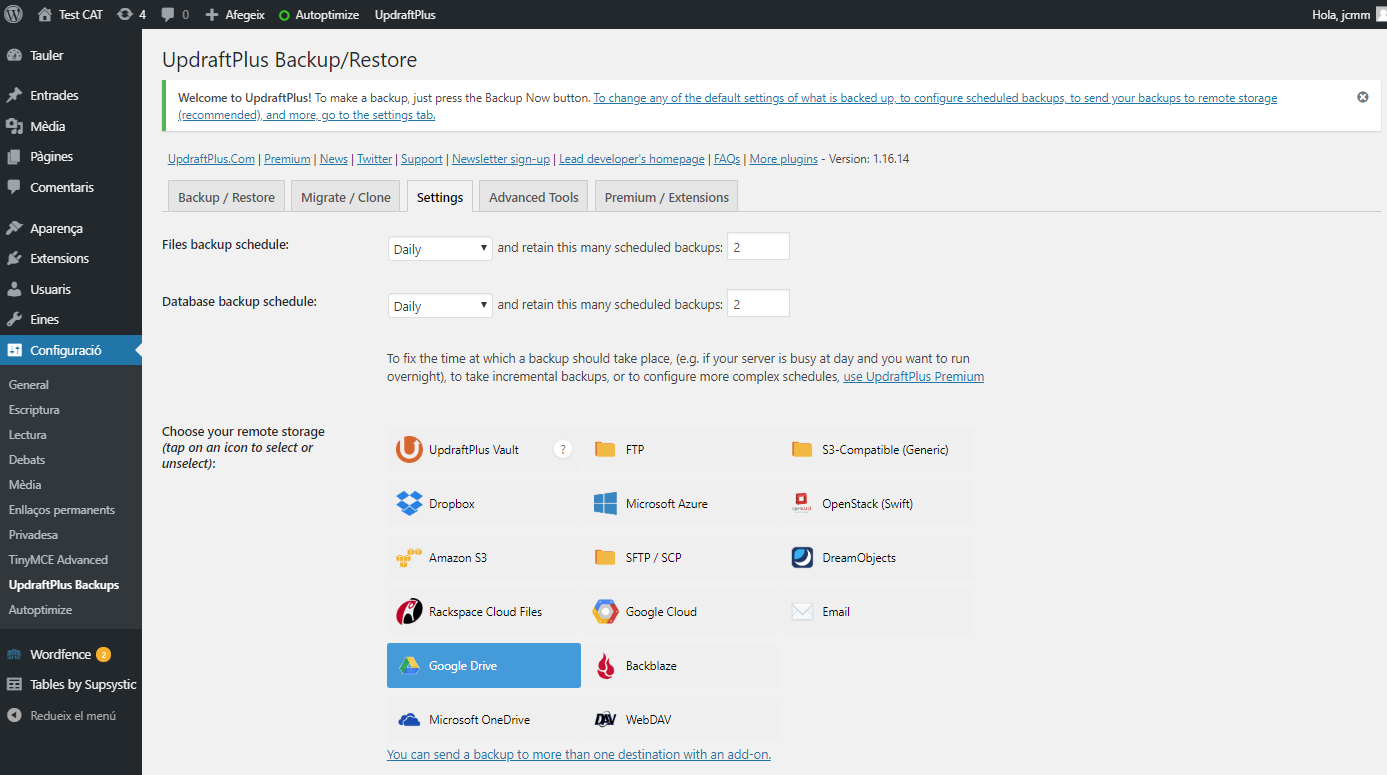Collapse the menu with Redueix el menú
The image size is (1387, 775).
[x=71, y=715]
